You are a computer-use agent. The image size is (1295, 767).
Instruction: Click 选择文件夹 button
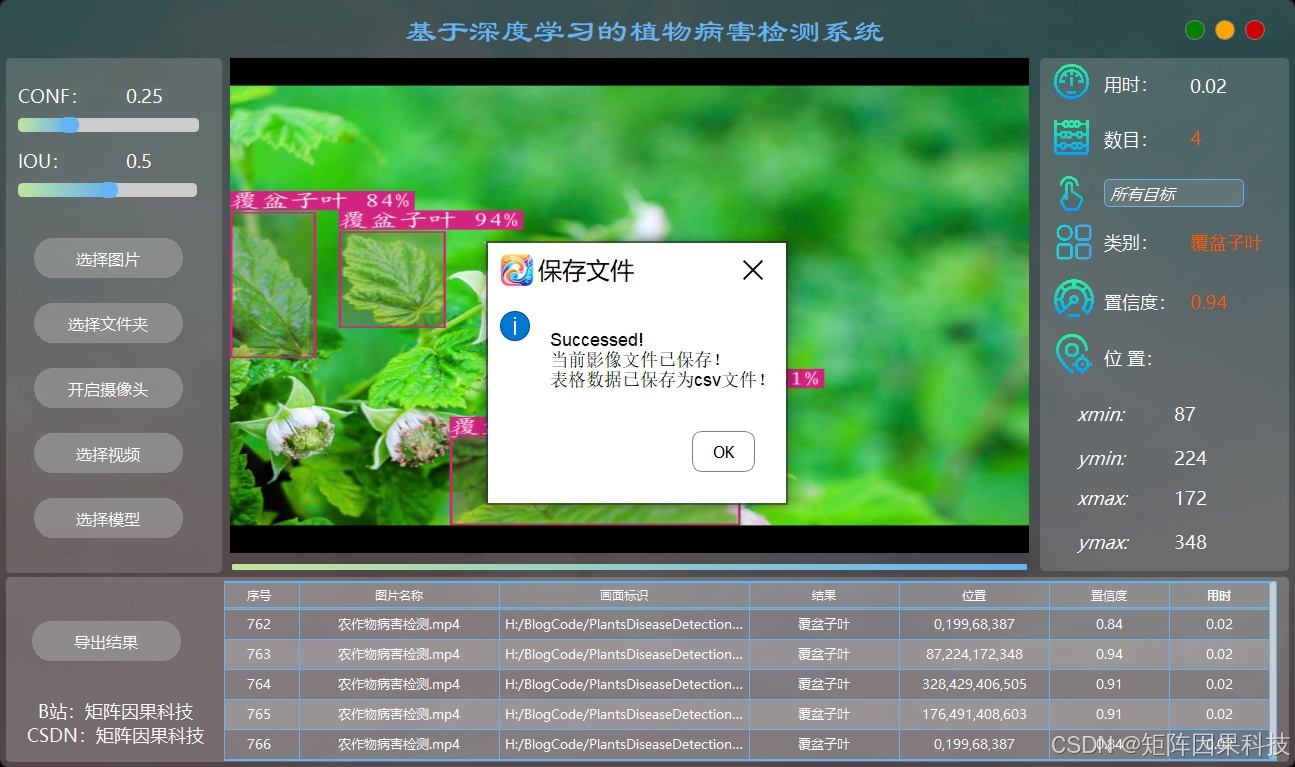[x=108, y=324]
